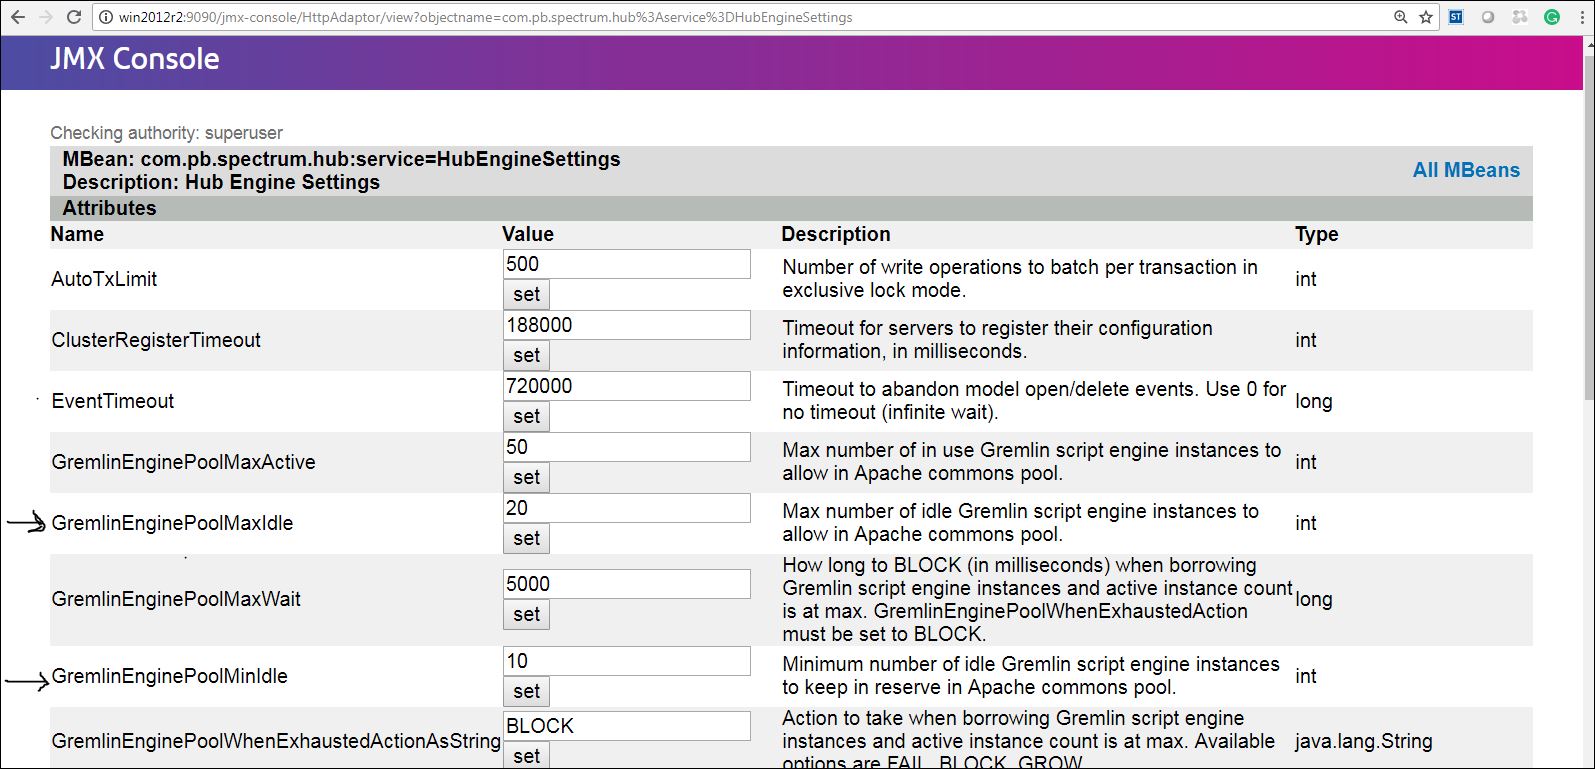Image resolution: width=1595 pixels, height=769 pixels.
Task: Click the browser back arrow
Action: [18, 17]
